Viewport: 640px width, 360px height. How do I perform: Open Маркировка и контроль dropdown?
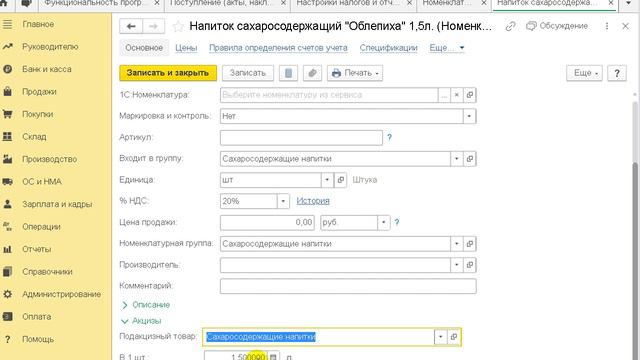(469, 116)
